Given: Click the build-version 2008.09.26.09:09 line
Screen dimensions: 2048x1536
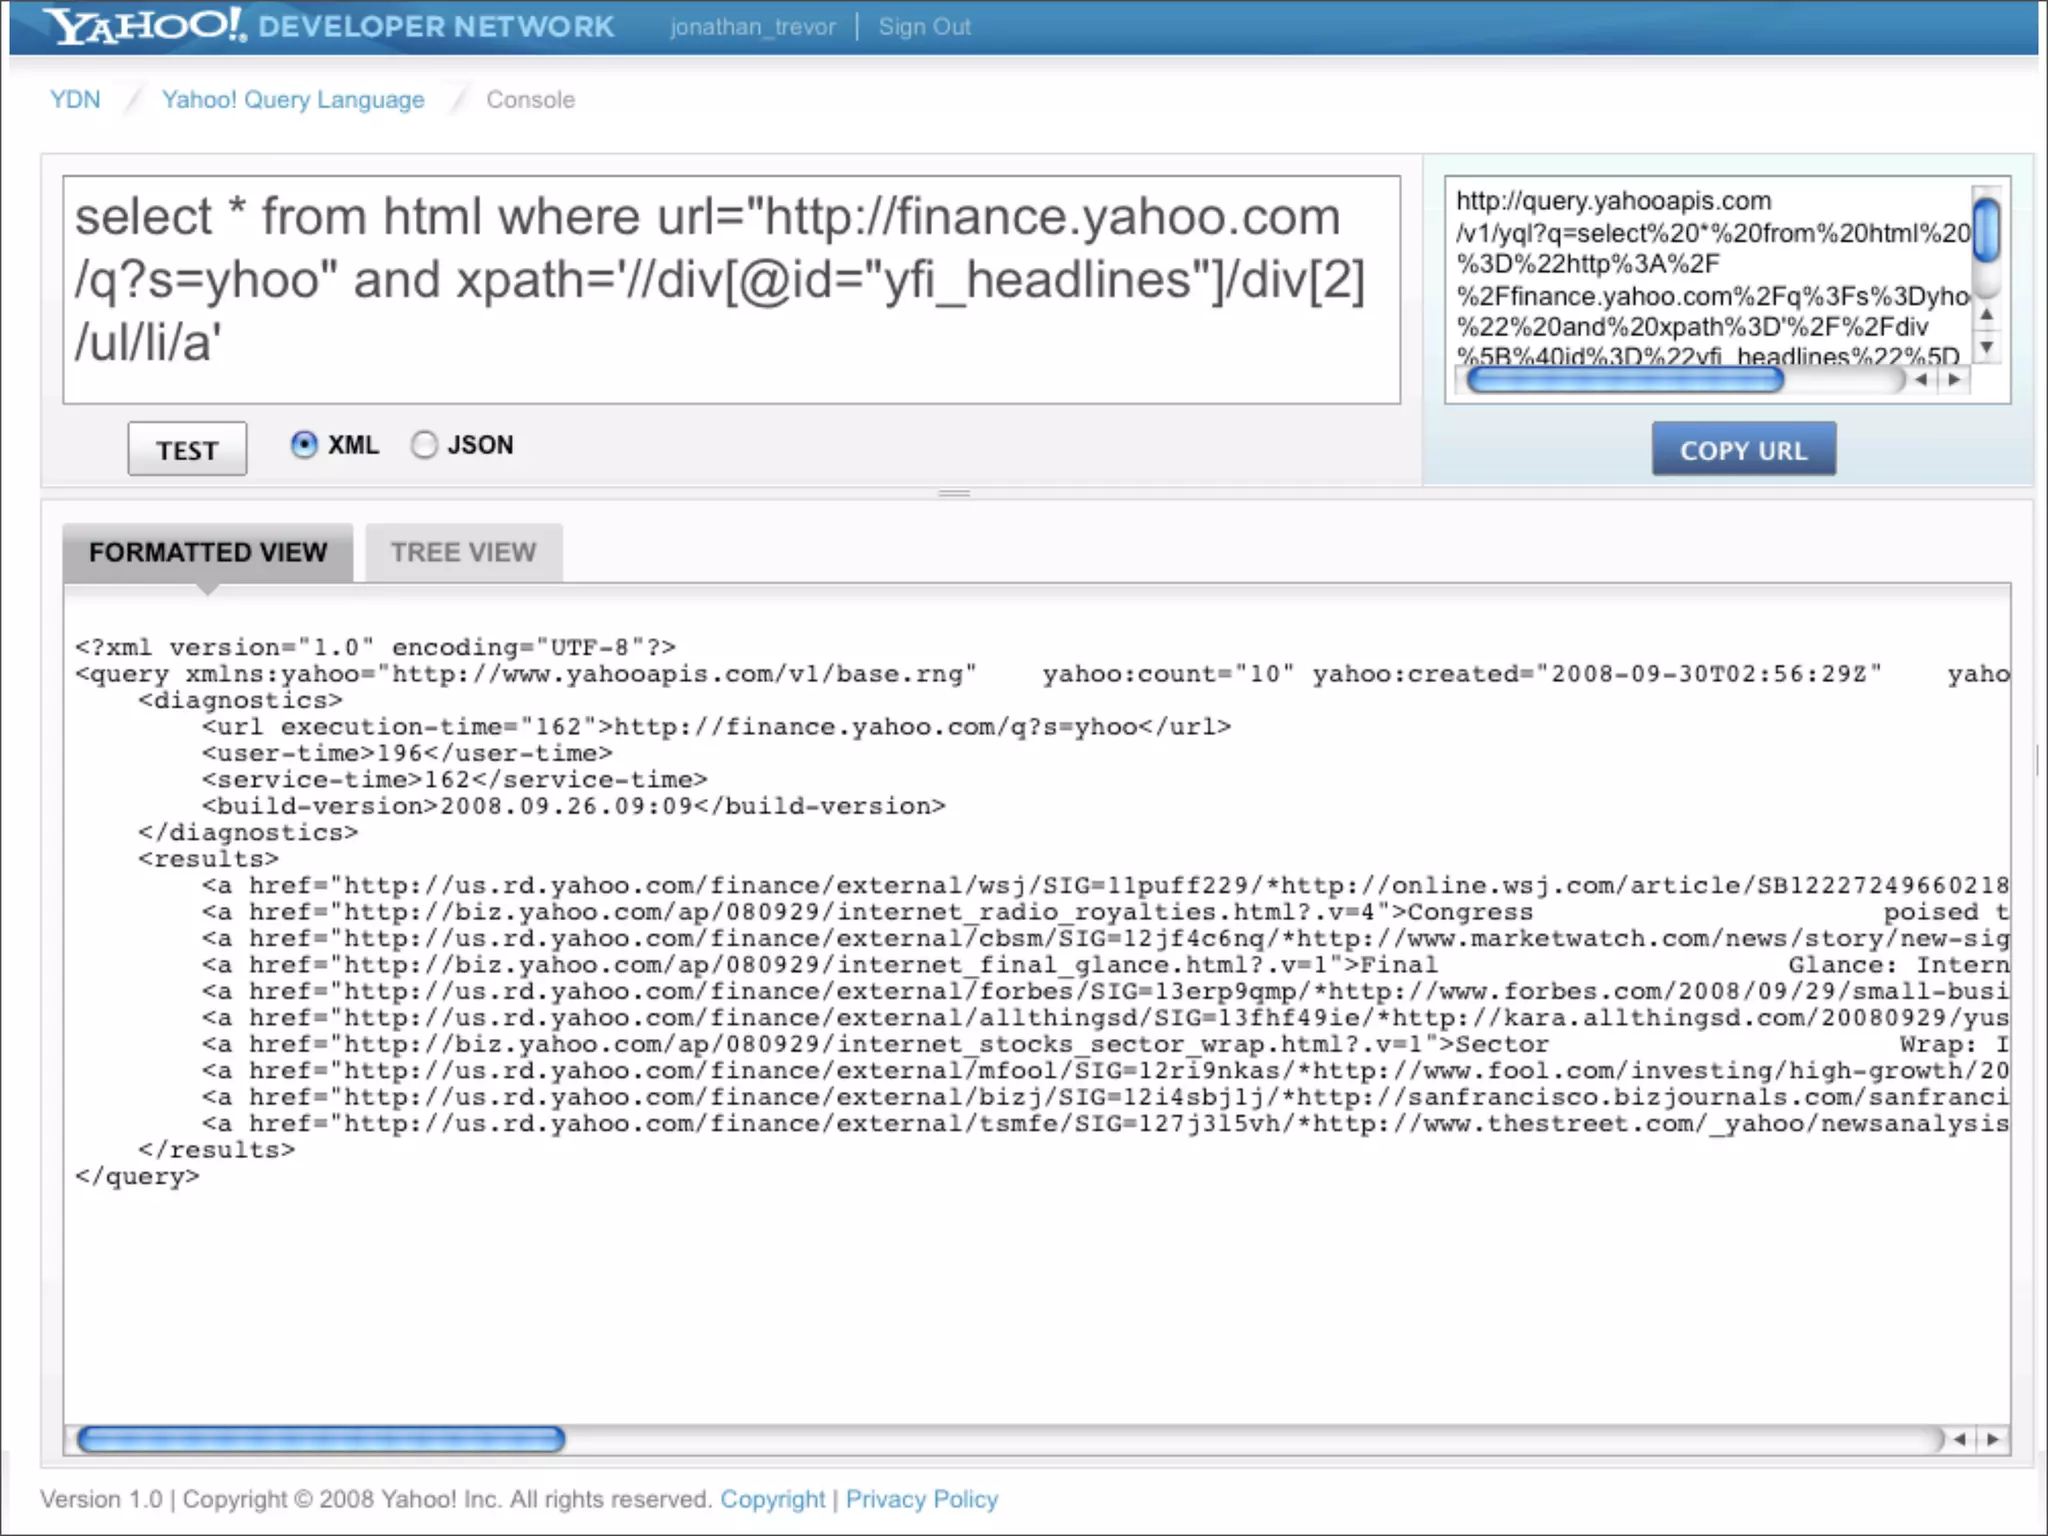Looking at the screenshot, I should click(x=573, y=806).
